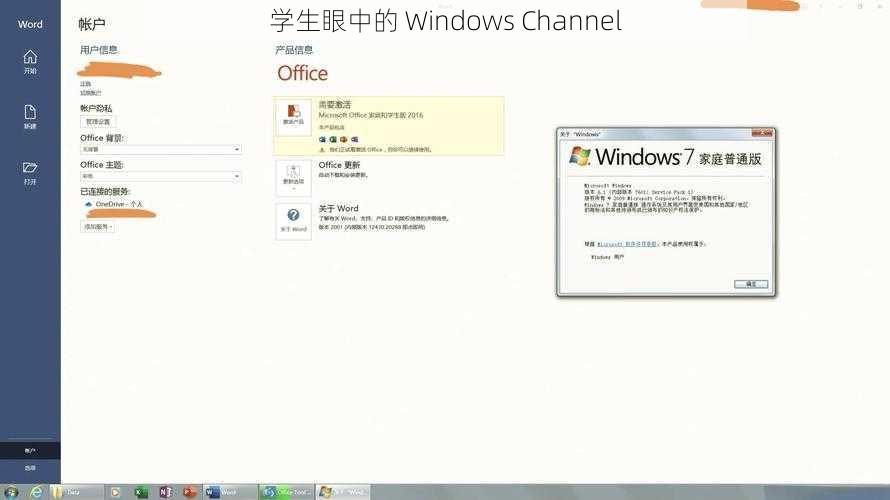Click the OneDrive - 个人 cloud icon
Image resolution: width=890 pixels, height=500 pixels.
point(89,204)
